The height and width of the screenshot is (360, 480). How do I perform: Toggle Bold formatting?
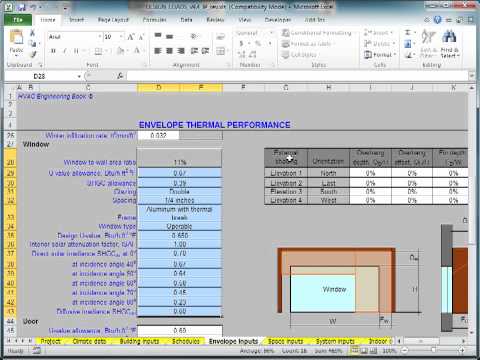[x=53, y=51]
